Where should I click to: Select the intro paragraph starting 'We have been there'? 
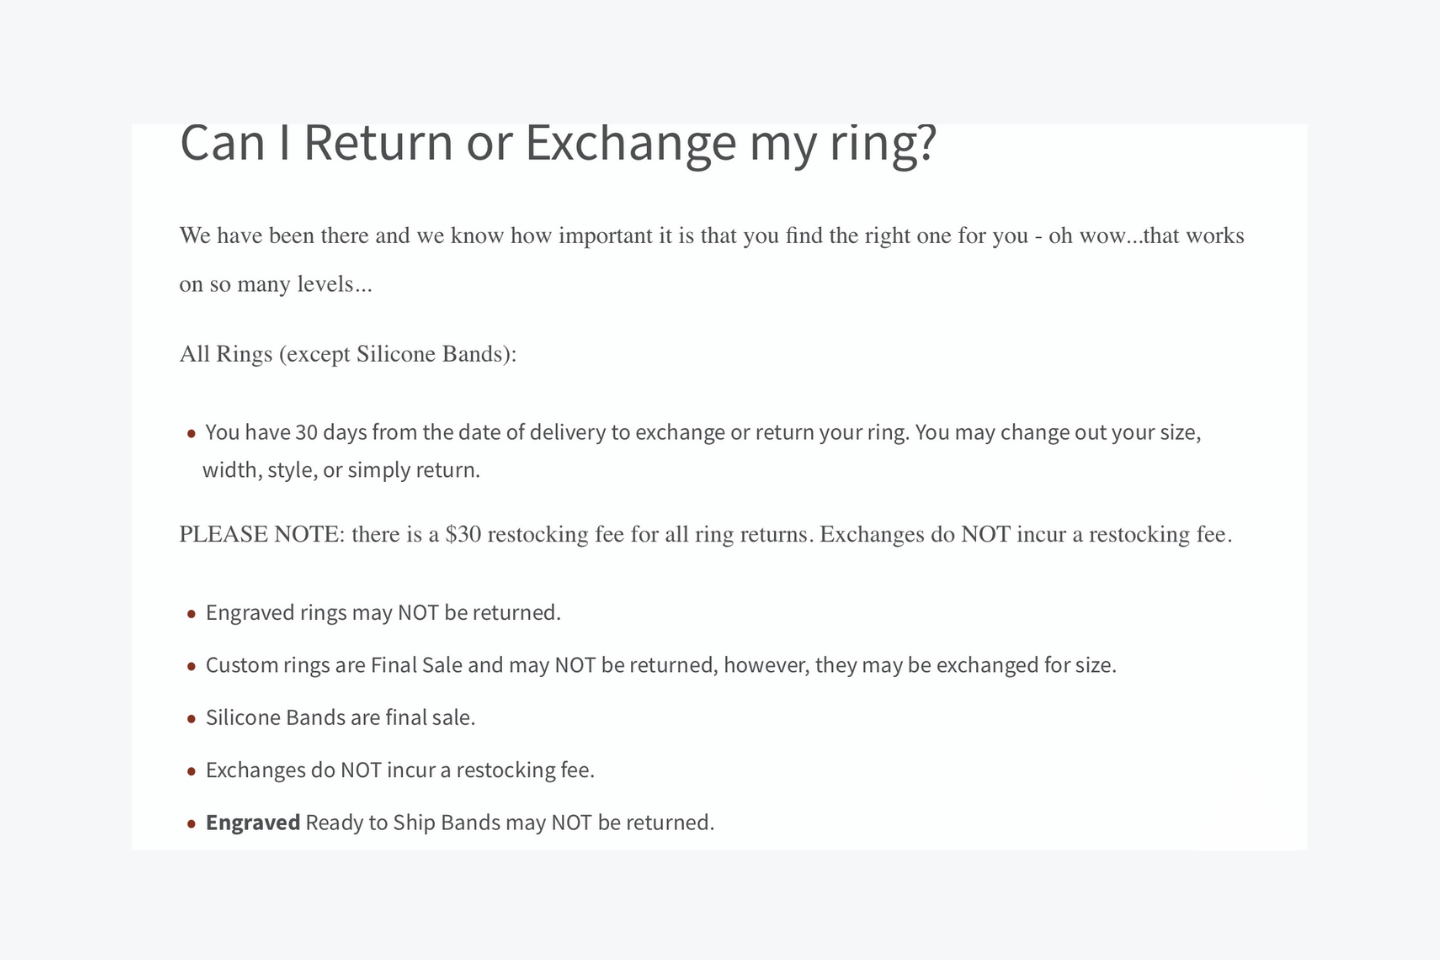point(712,260)
